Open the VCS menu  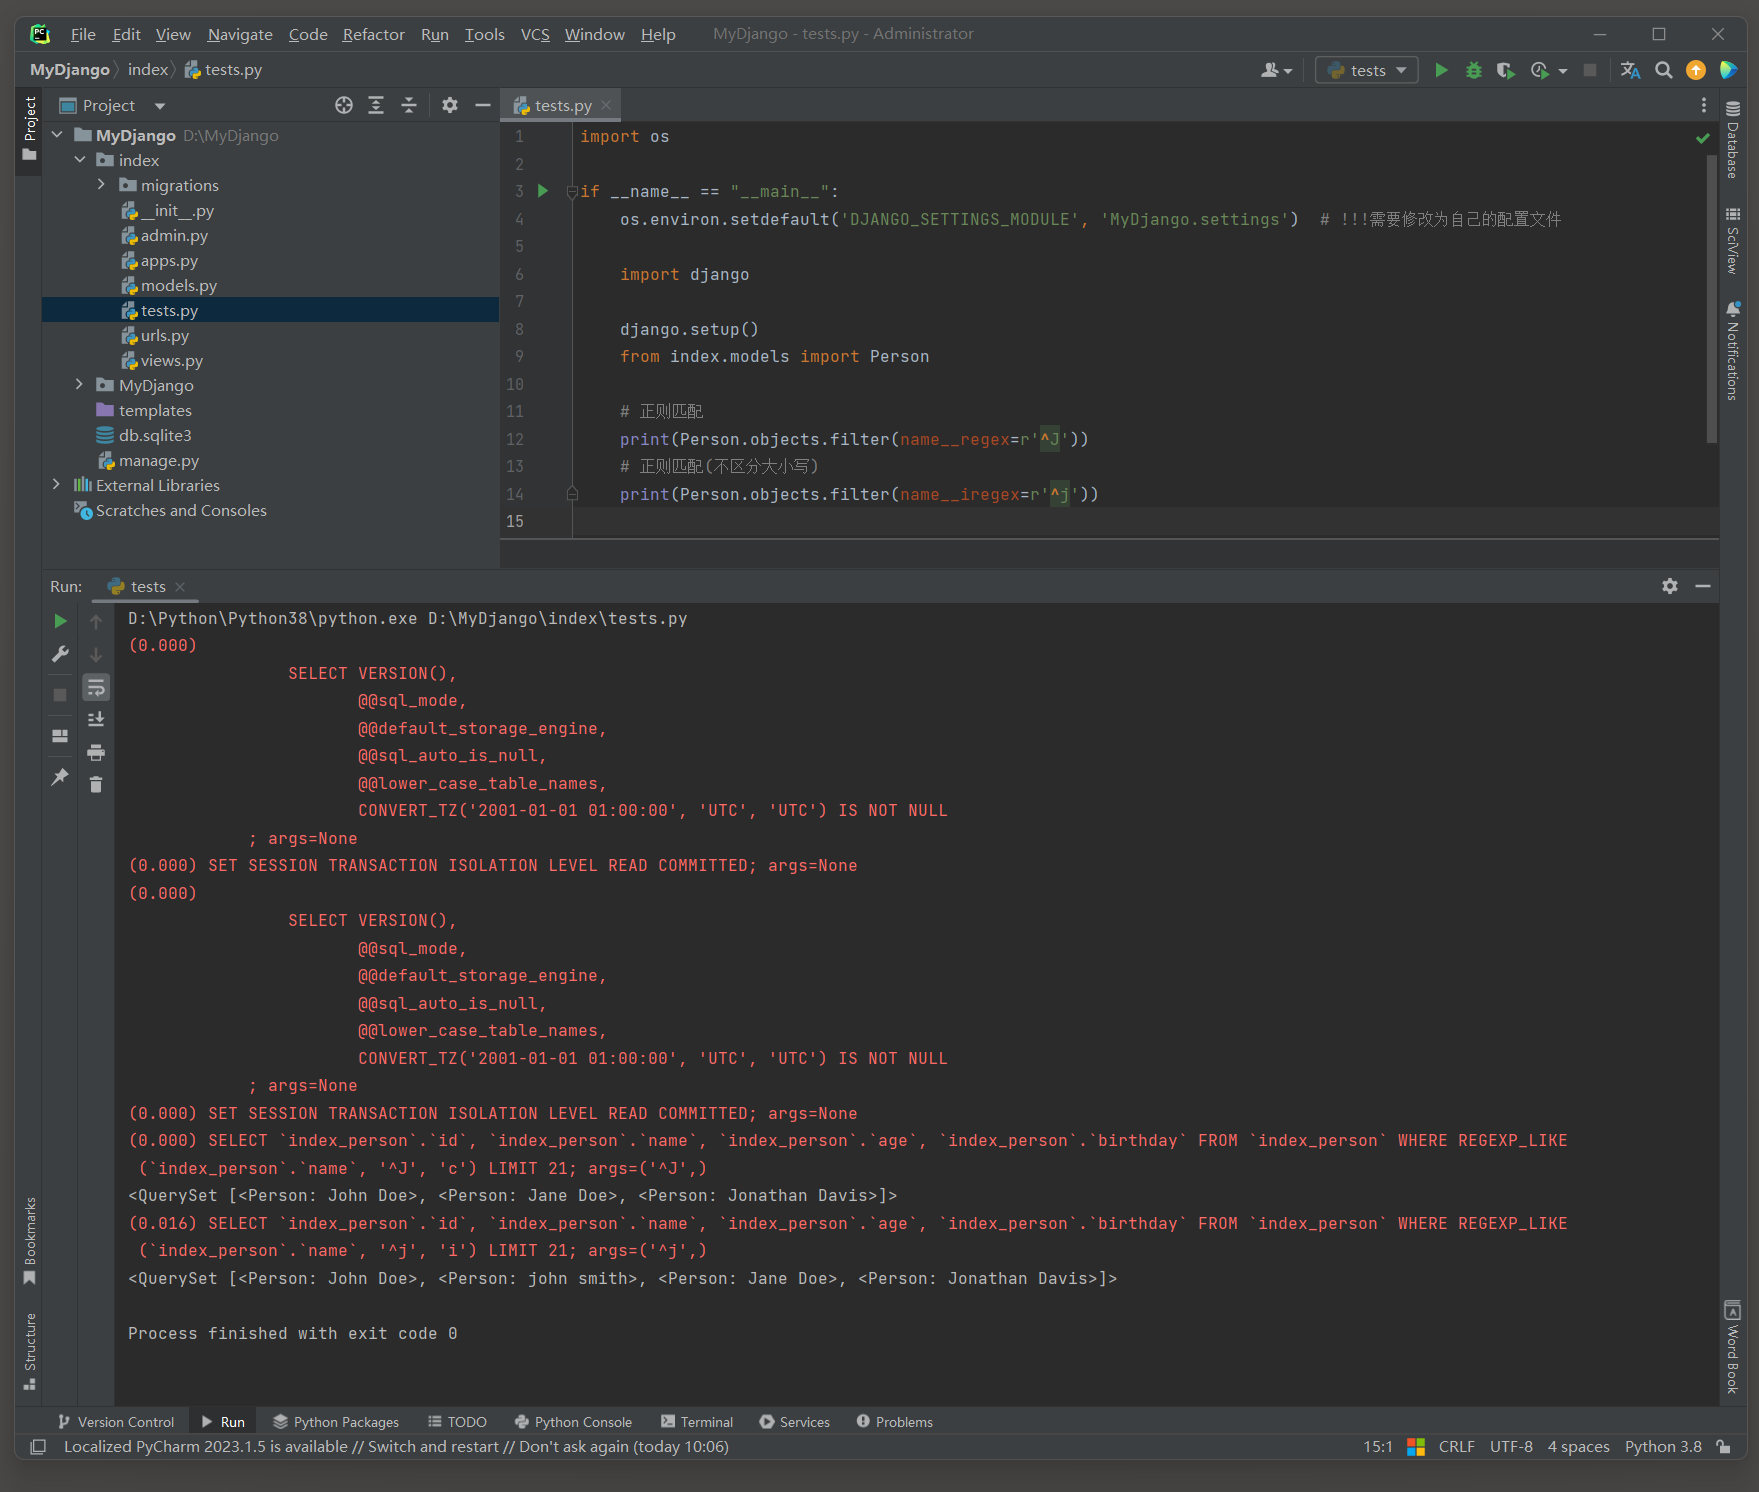(535, 34)
